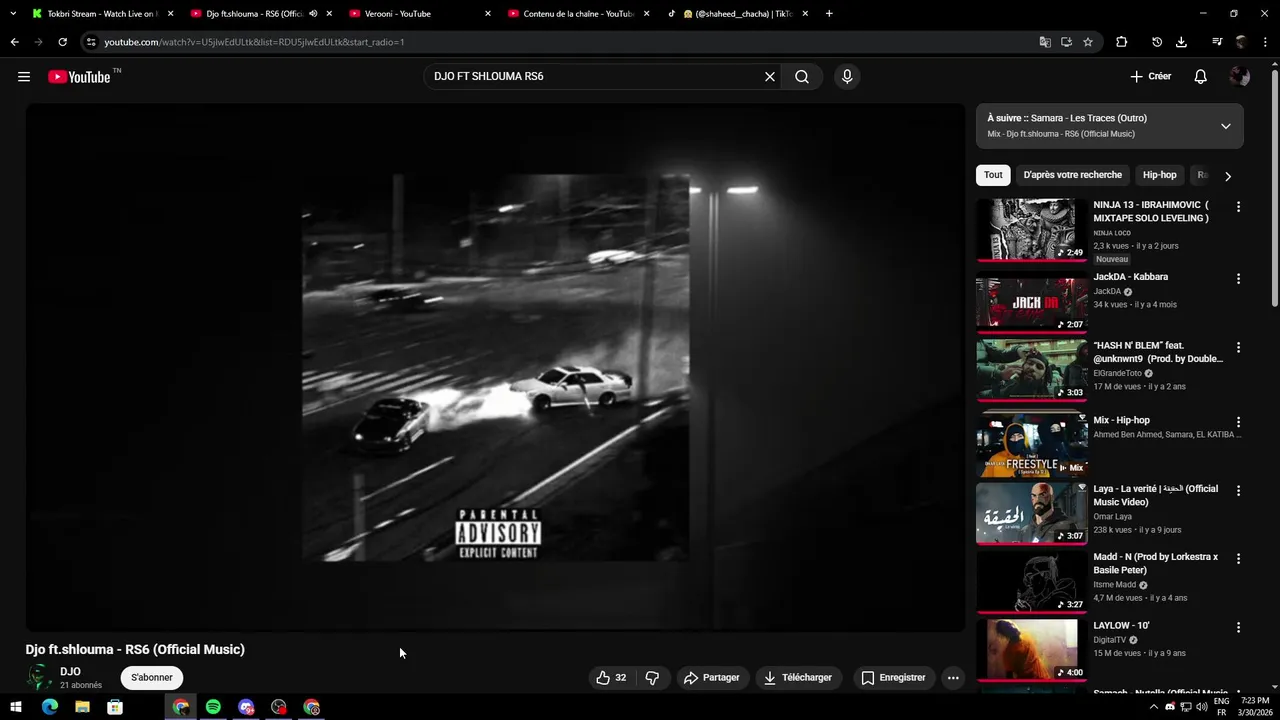The height and width of the screenshot is (720, 1280).
Task: Open Laya - La verité video thumbnail
Action: coord(1032,513)
